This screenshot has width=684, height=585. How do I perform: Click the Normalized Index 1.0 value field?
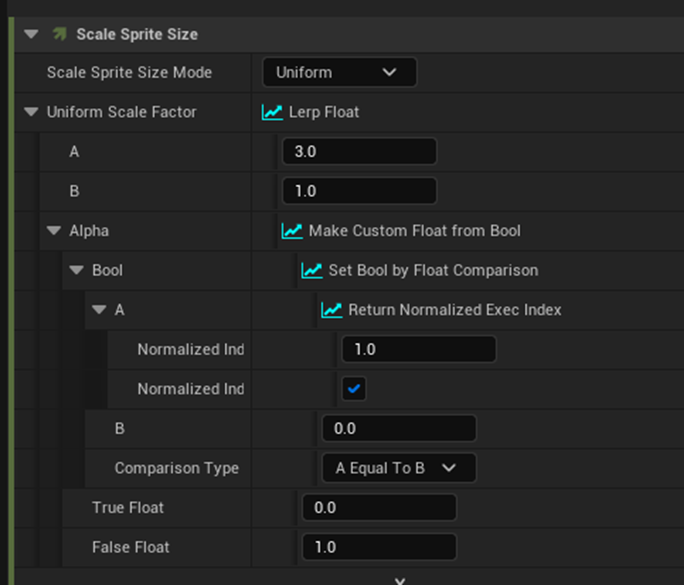coord(418,349)
